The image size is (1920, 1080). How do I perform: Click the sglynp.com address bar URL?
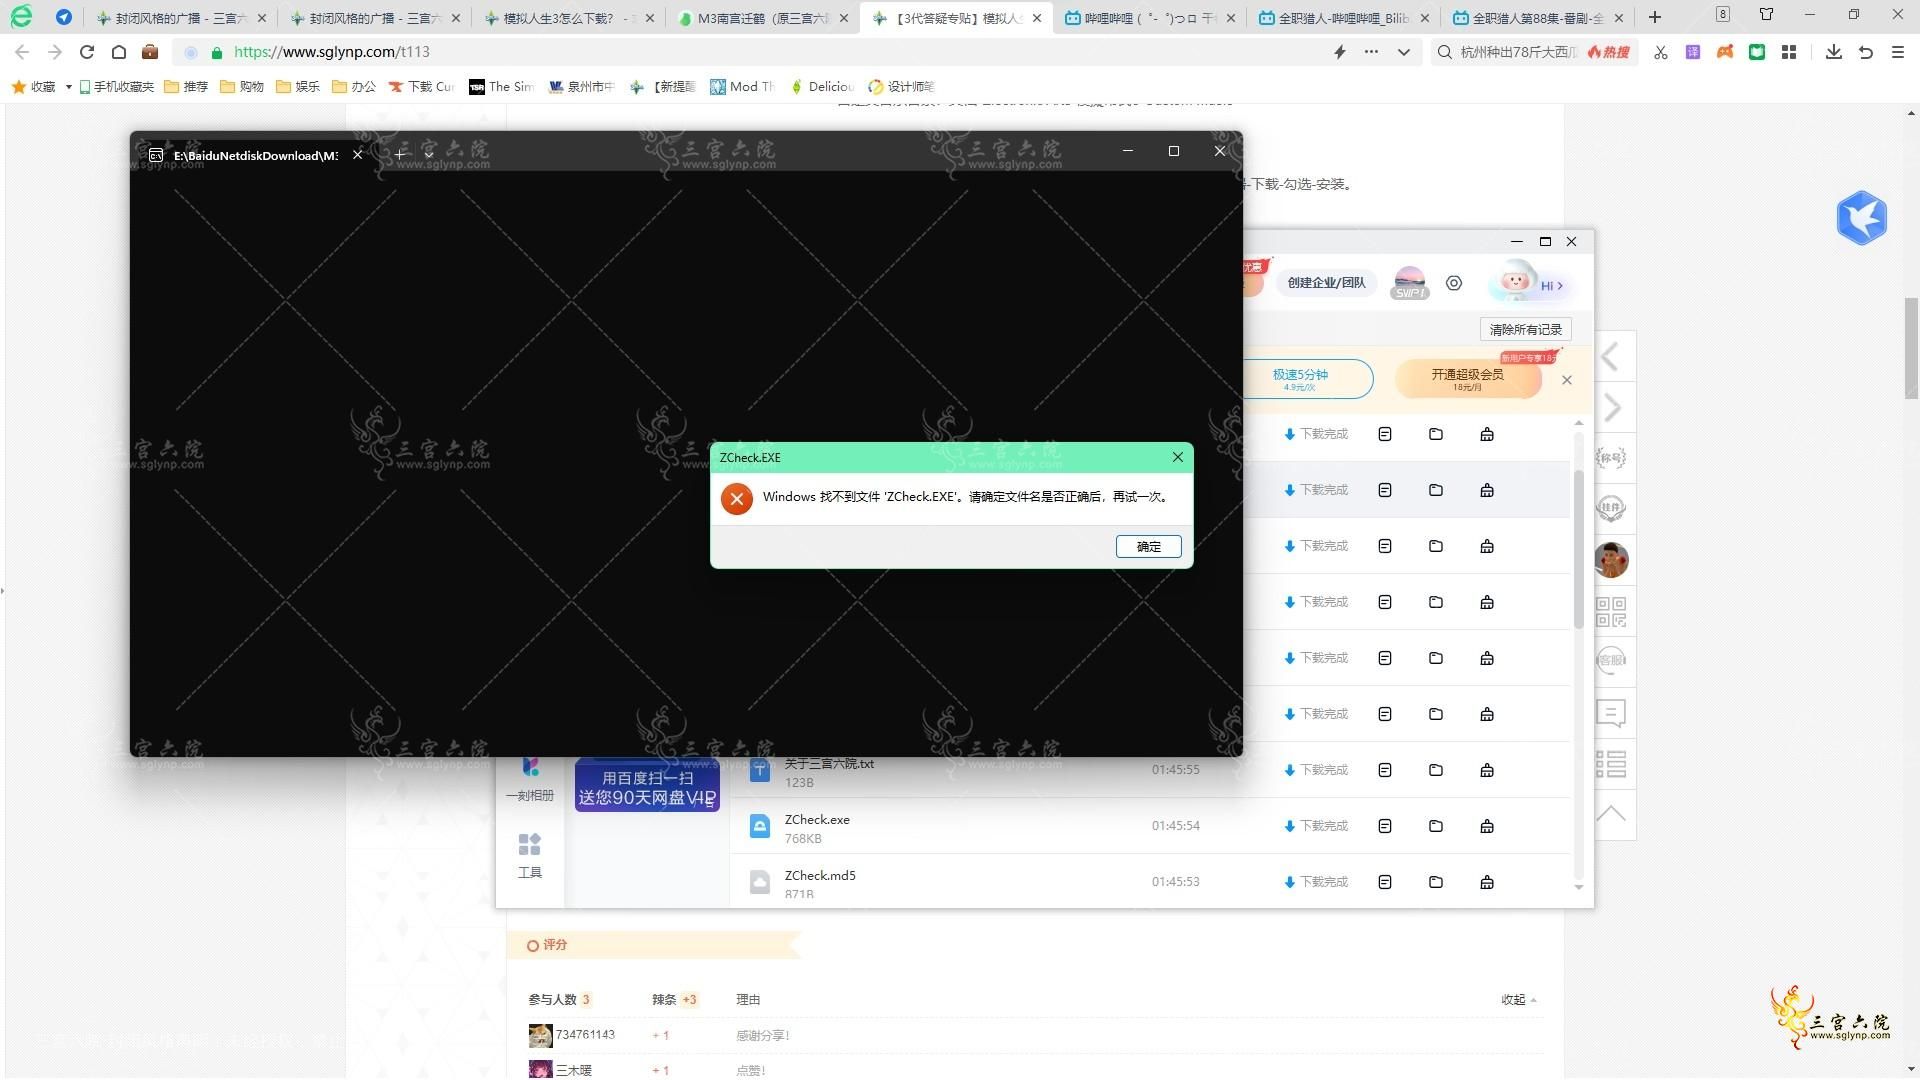332,52
